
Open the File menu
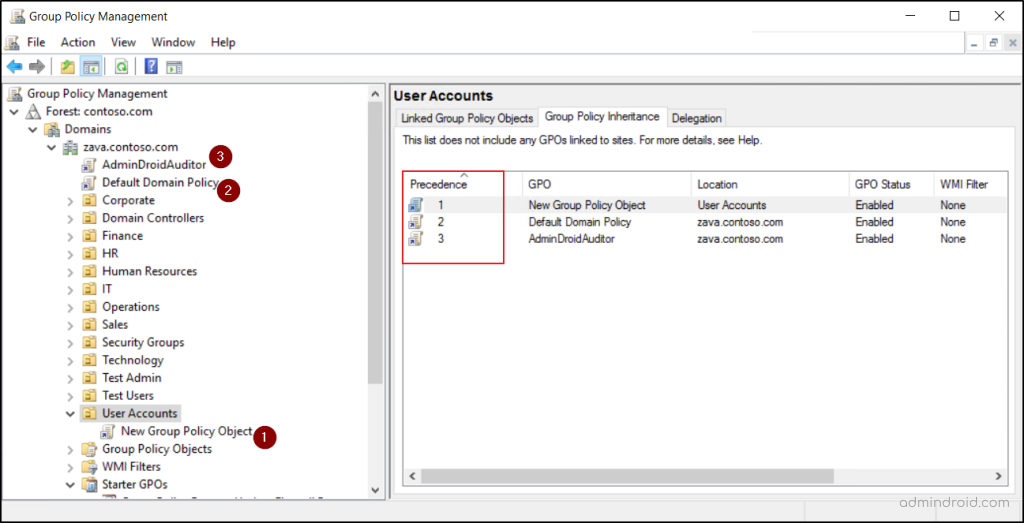click(36, 42)
